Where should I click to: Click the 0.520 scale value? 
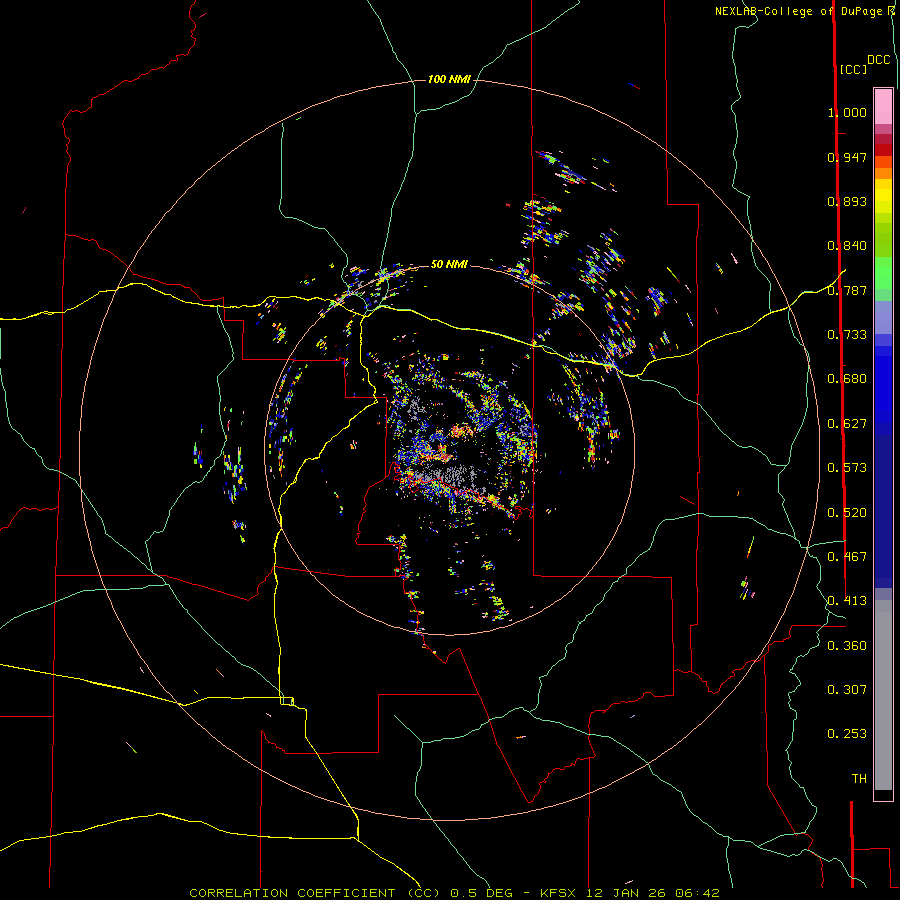coord(847,513)
